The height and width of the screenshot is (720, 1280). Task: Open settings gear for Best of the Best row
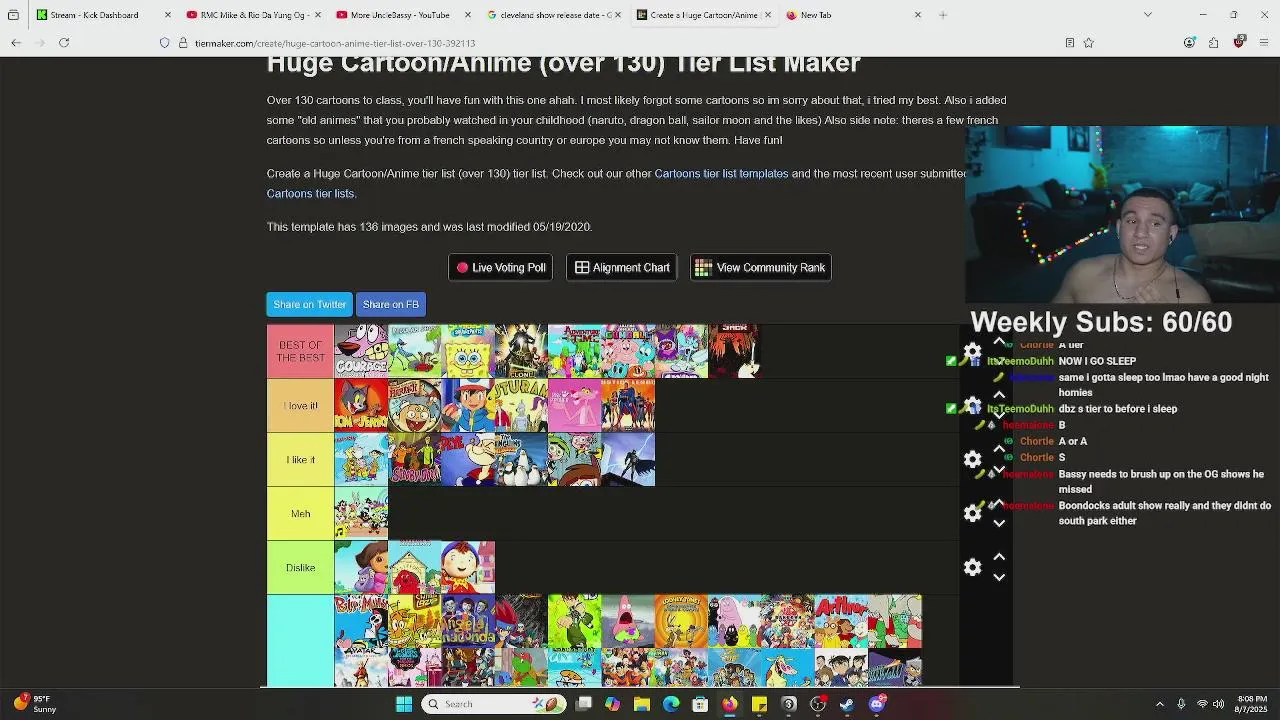(972, 351)
